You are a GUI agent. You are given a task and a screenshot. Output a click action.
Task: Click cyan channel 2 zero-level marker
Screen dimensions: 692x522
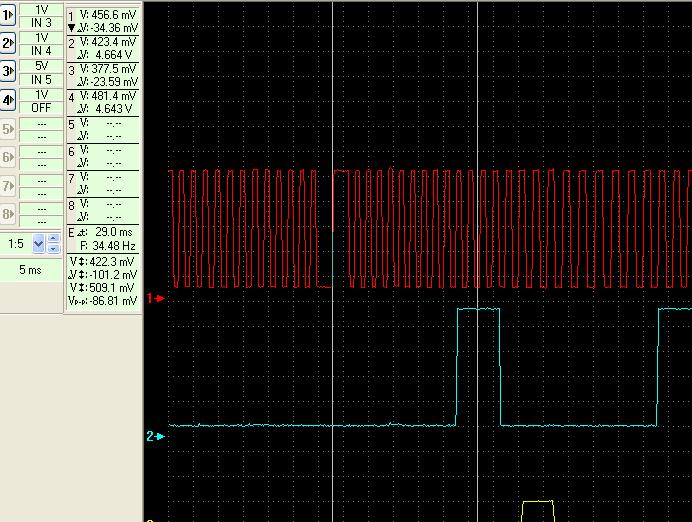point(154,436)
